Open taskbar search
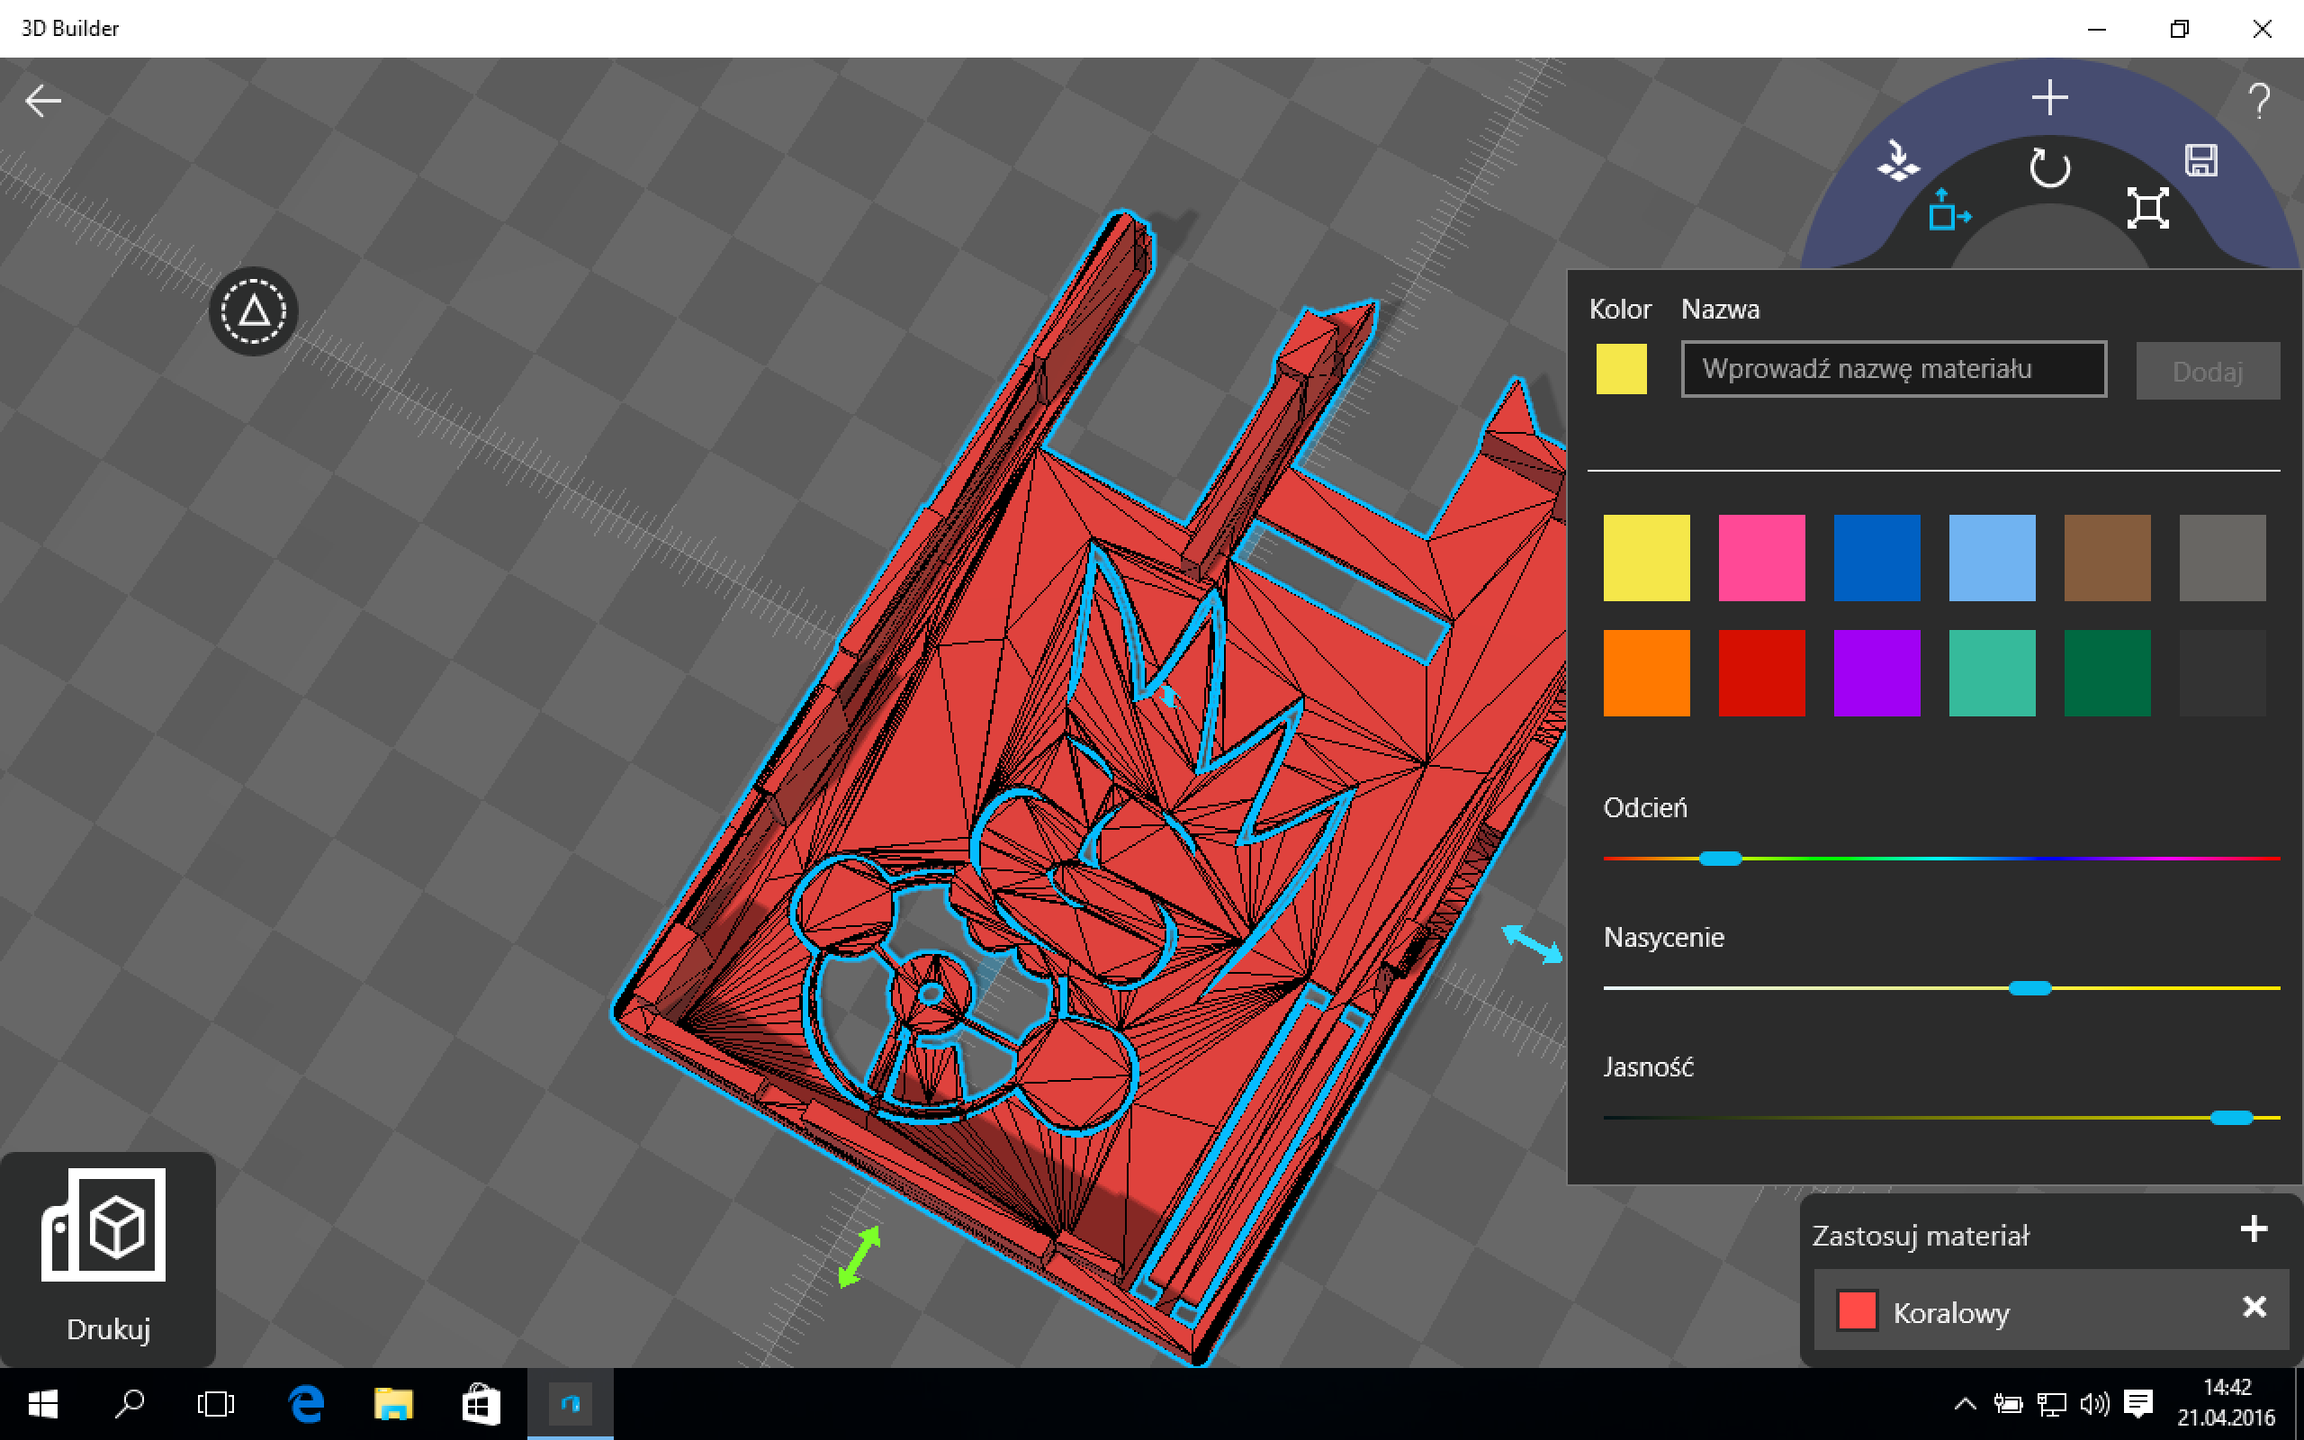 tap(130, 1404)
